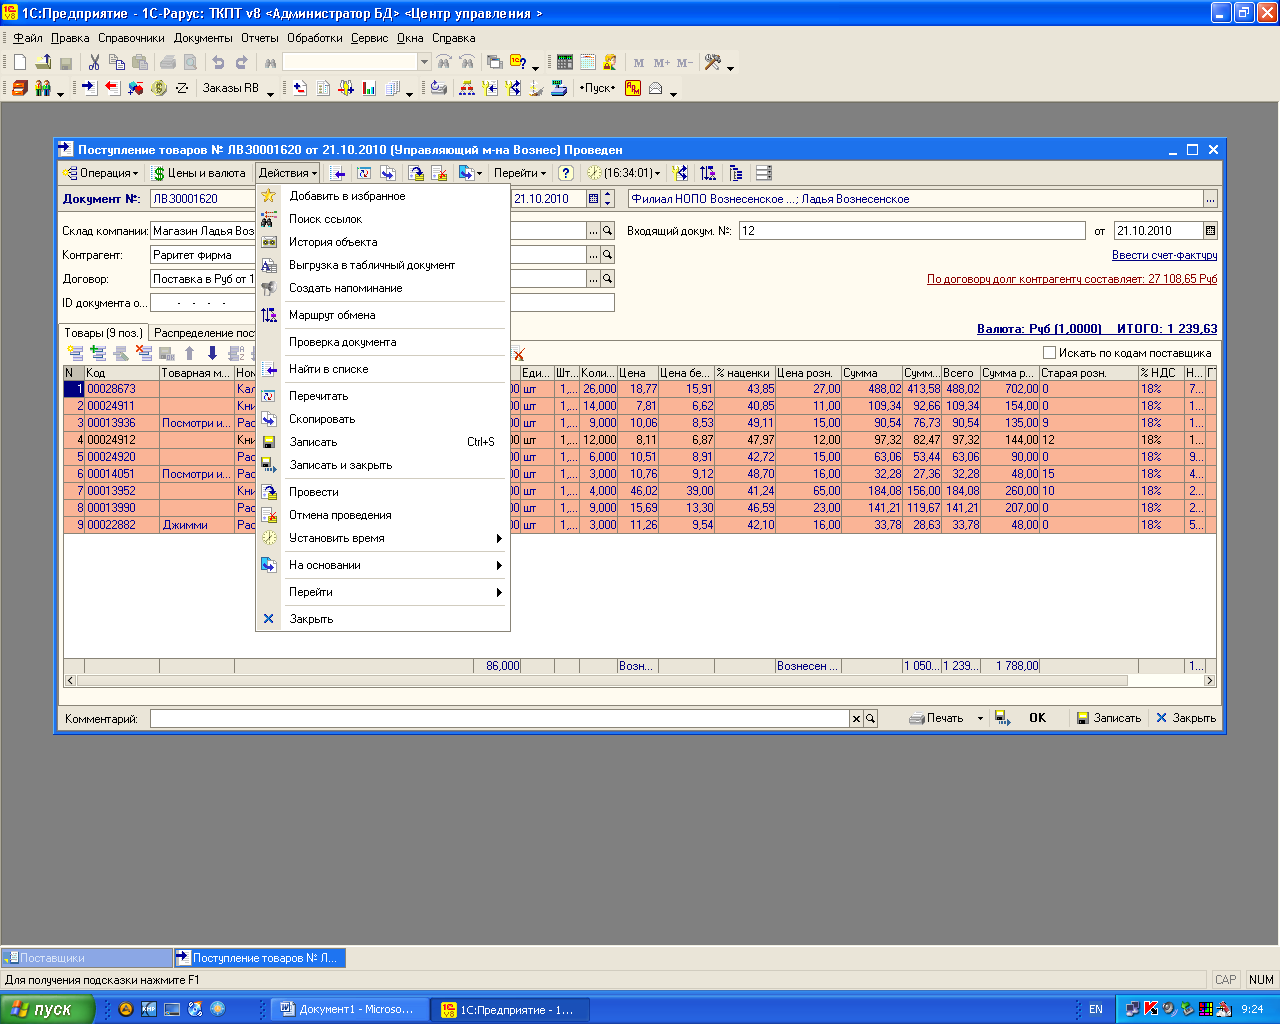The height and width of the screenshot is (1024, 1280).
Task: Click the 1C help question icon
Action: [x=518, y=62]
